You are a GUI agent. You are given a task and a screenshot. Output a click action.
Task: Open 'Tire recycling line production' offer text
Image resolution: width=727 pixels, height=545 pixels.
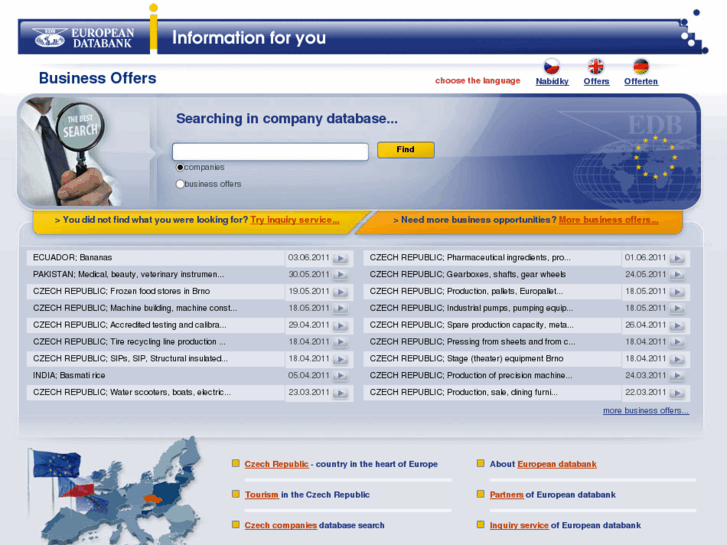[x=129, y=342]
